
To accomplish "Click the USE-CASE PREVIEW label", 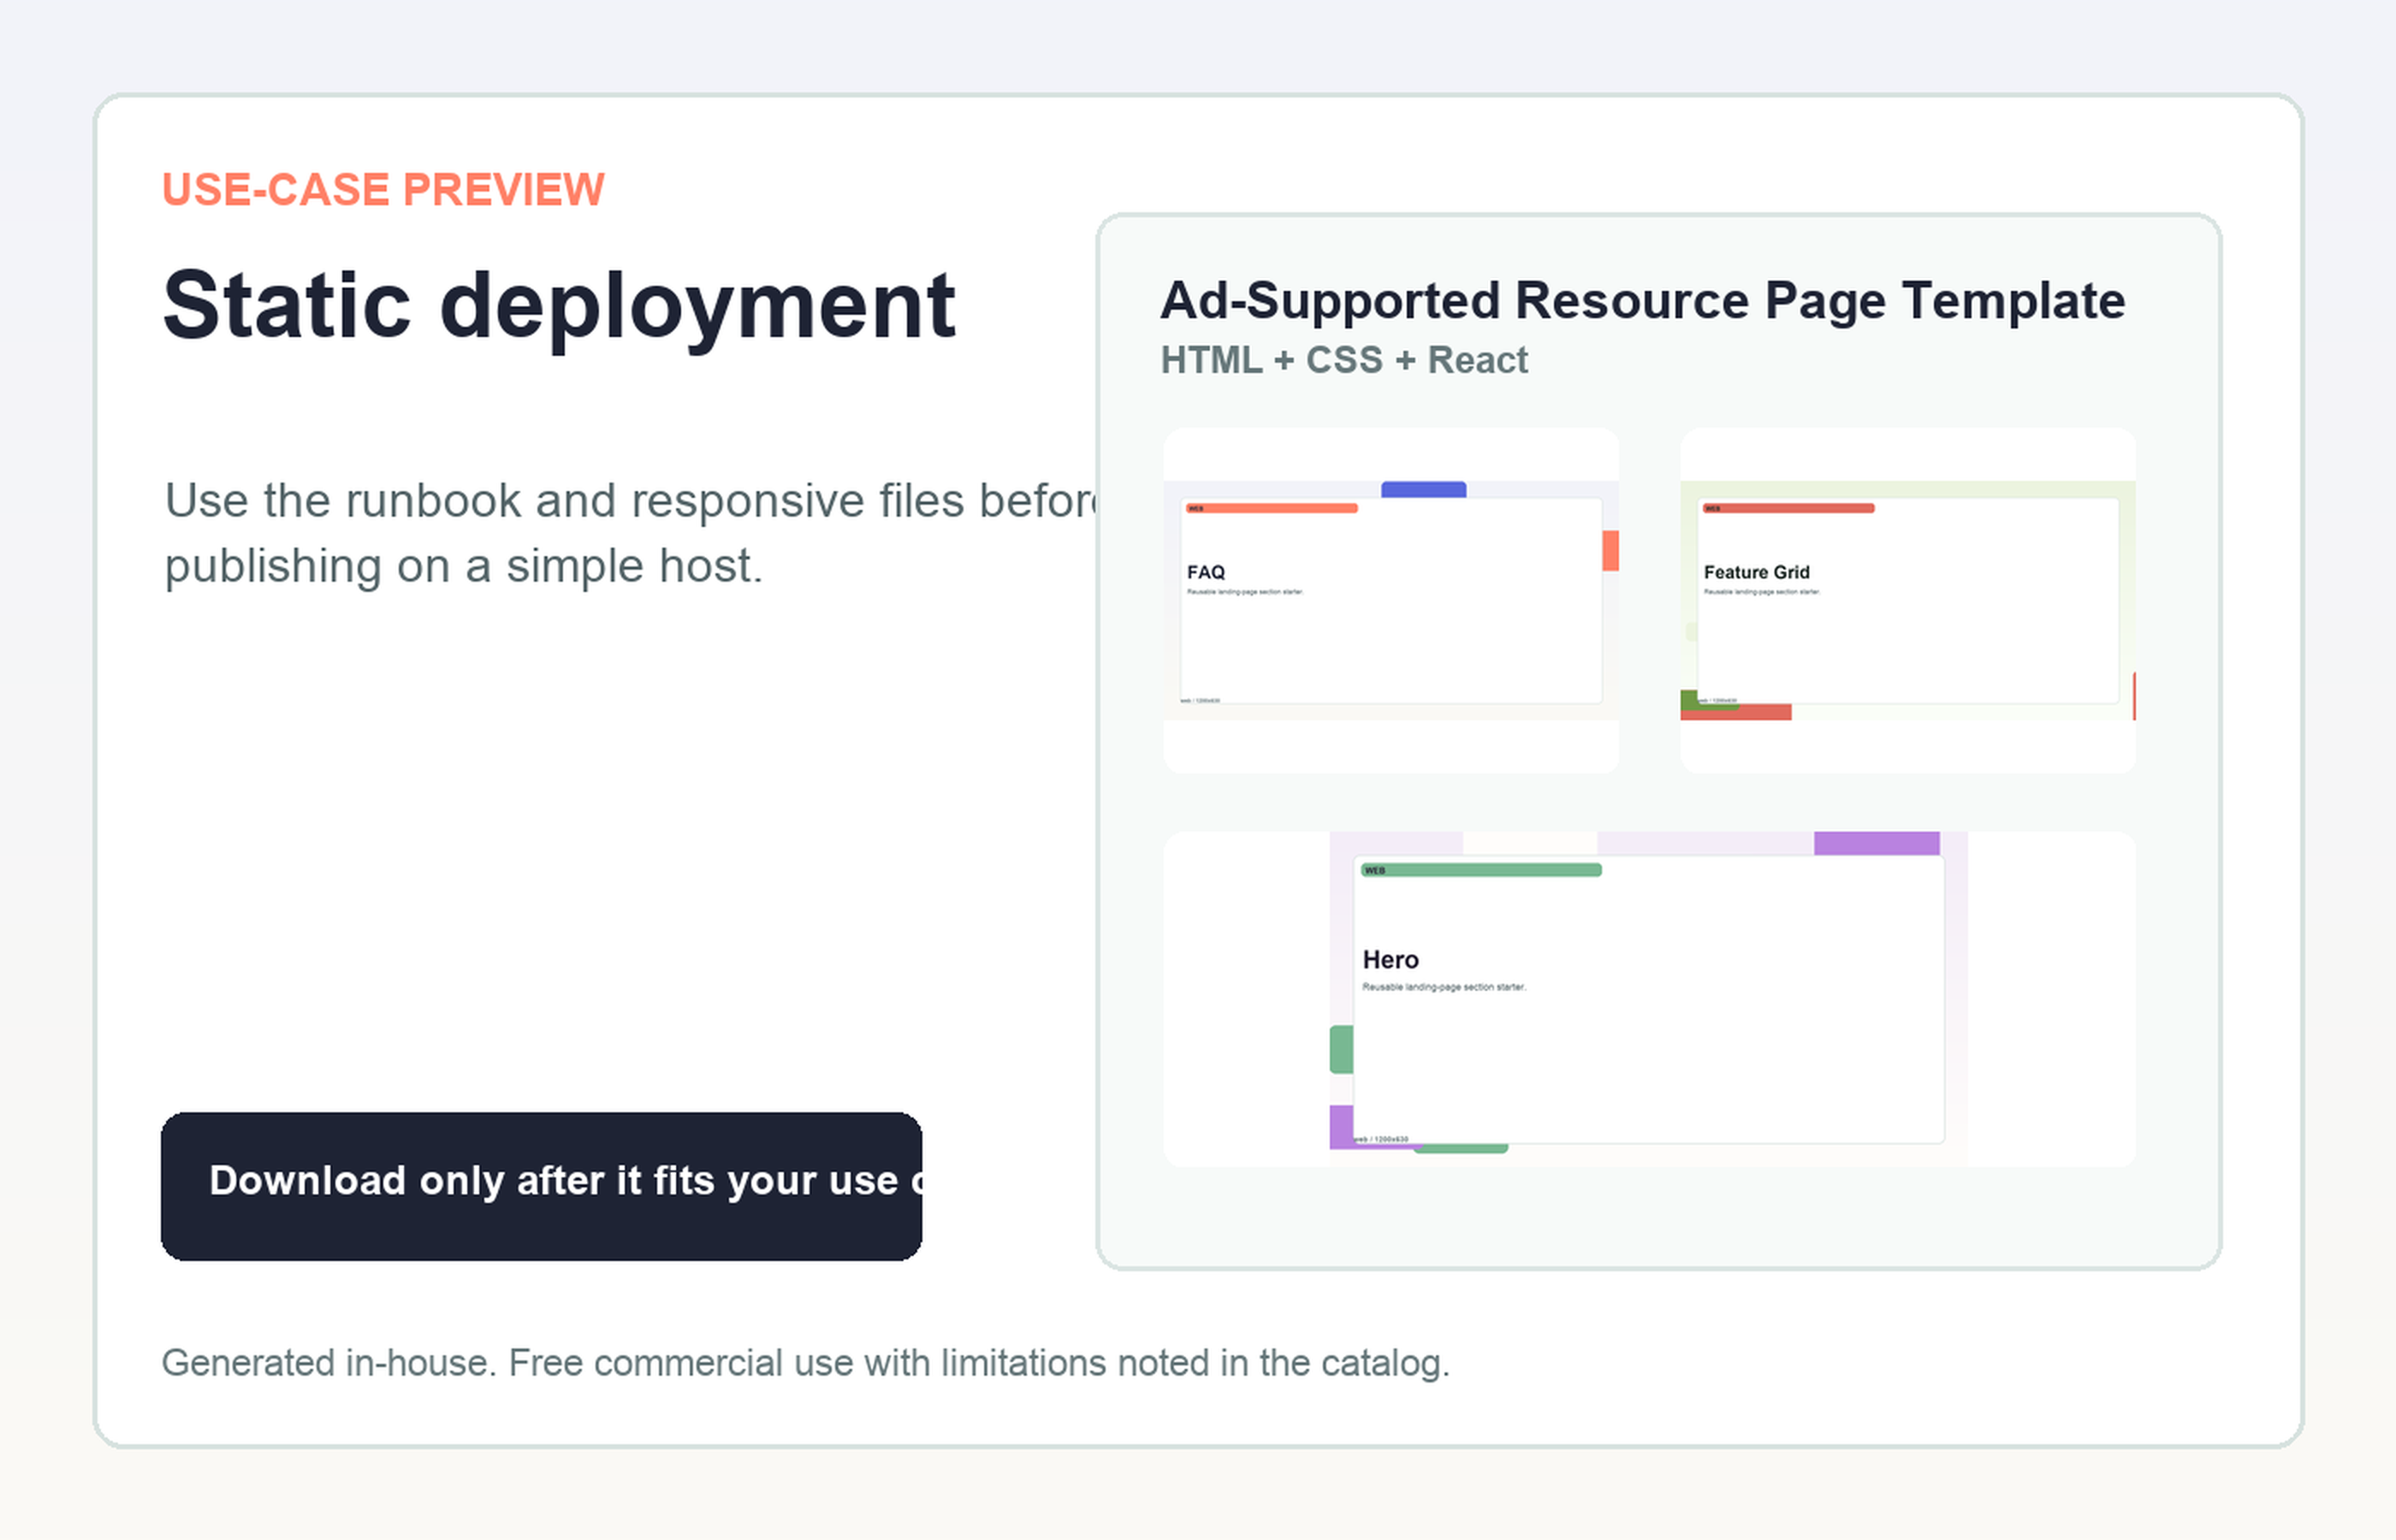I will [x=383, y=190].
